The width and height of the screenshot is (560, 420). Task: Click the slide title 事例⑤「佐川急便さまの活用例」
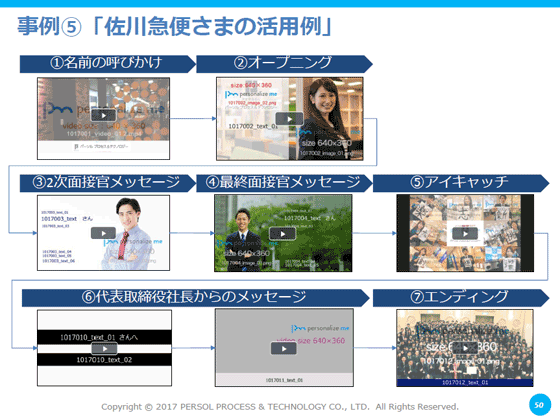pyautogui.click(x=175, y=26)
